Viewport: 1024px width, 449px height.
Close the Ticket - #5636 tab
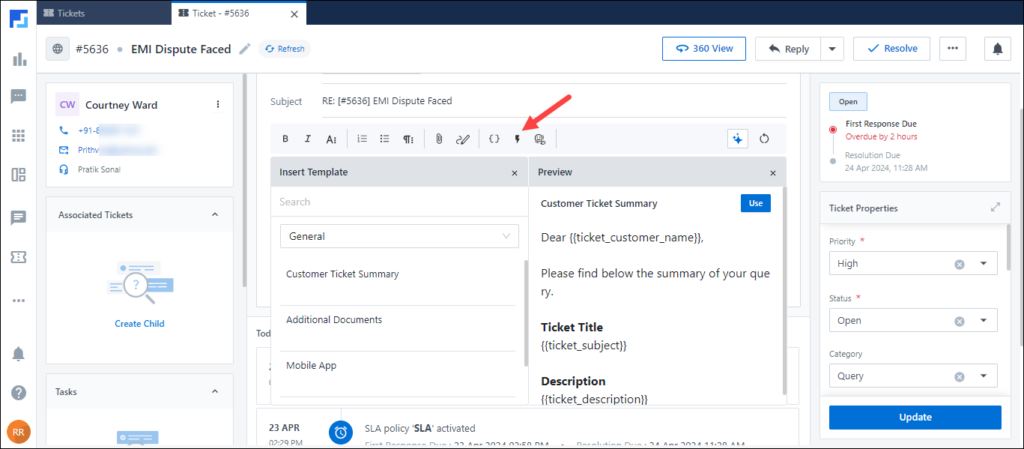[295, 14]
